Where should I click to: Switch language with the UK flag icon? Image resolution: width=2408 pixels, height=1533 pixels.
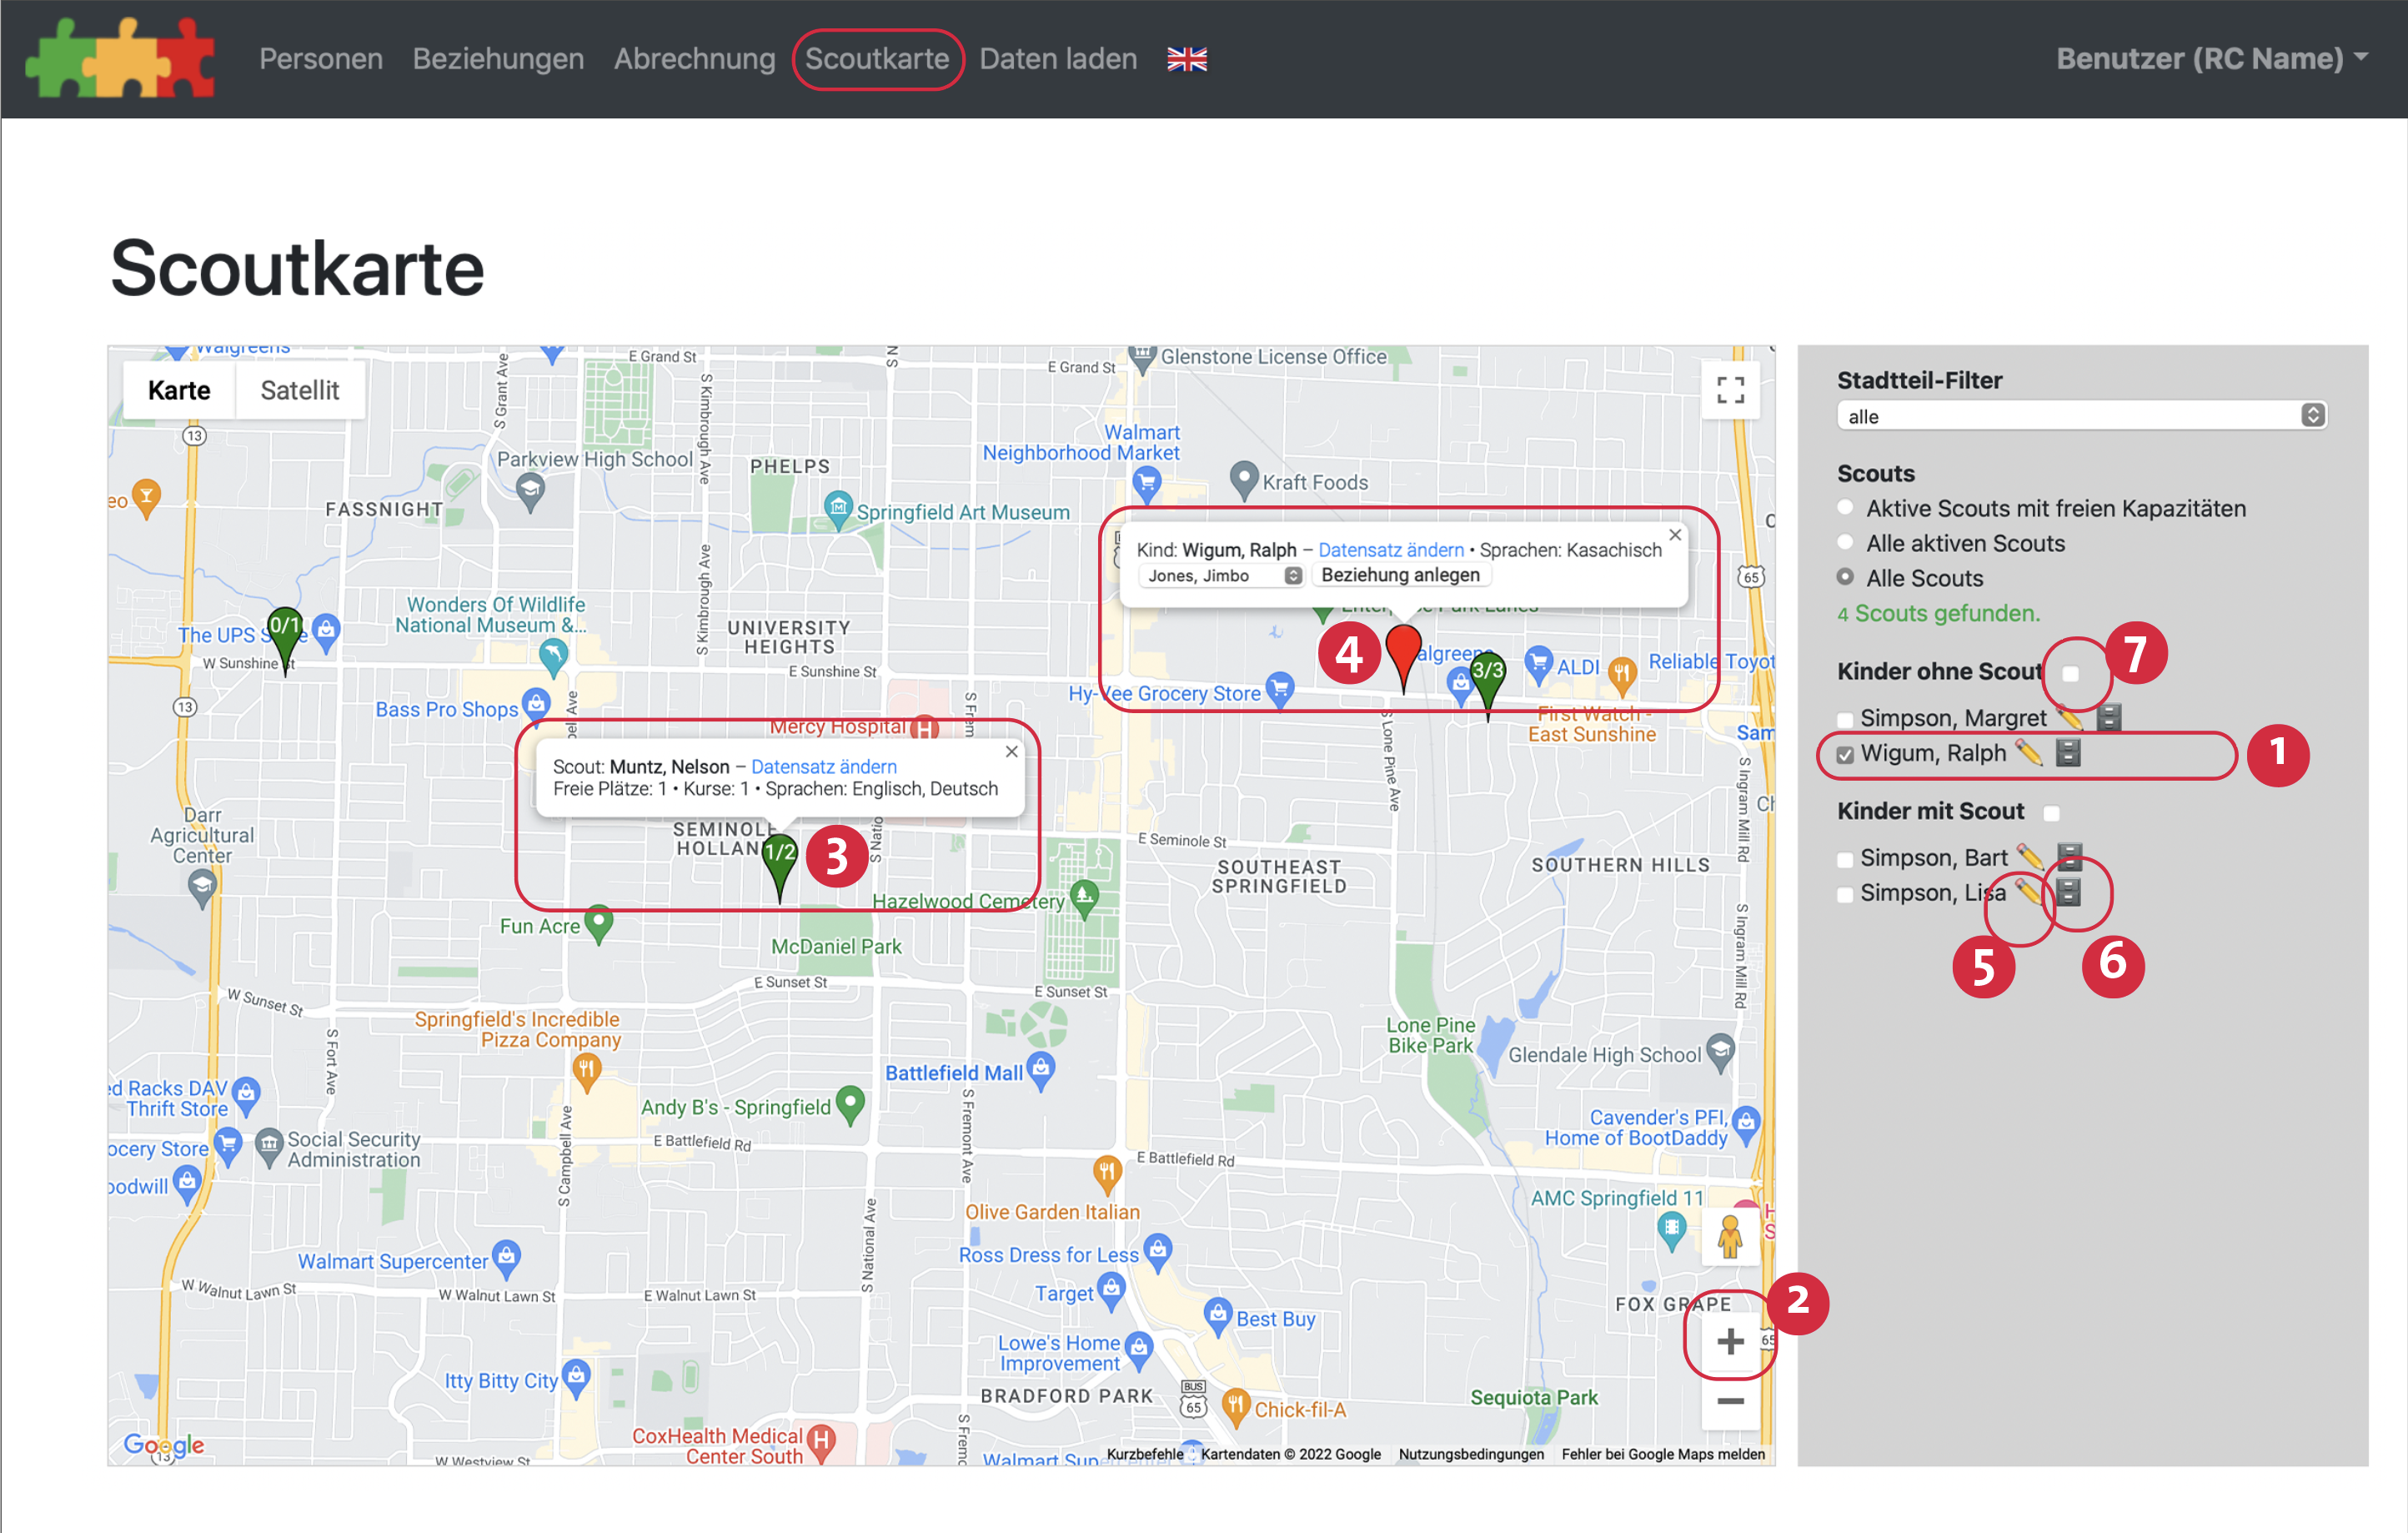(1187, 60)
